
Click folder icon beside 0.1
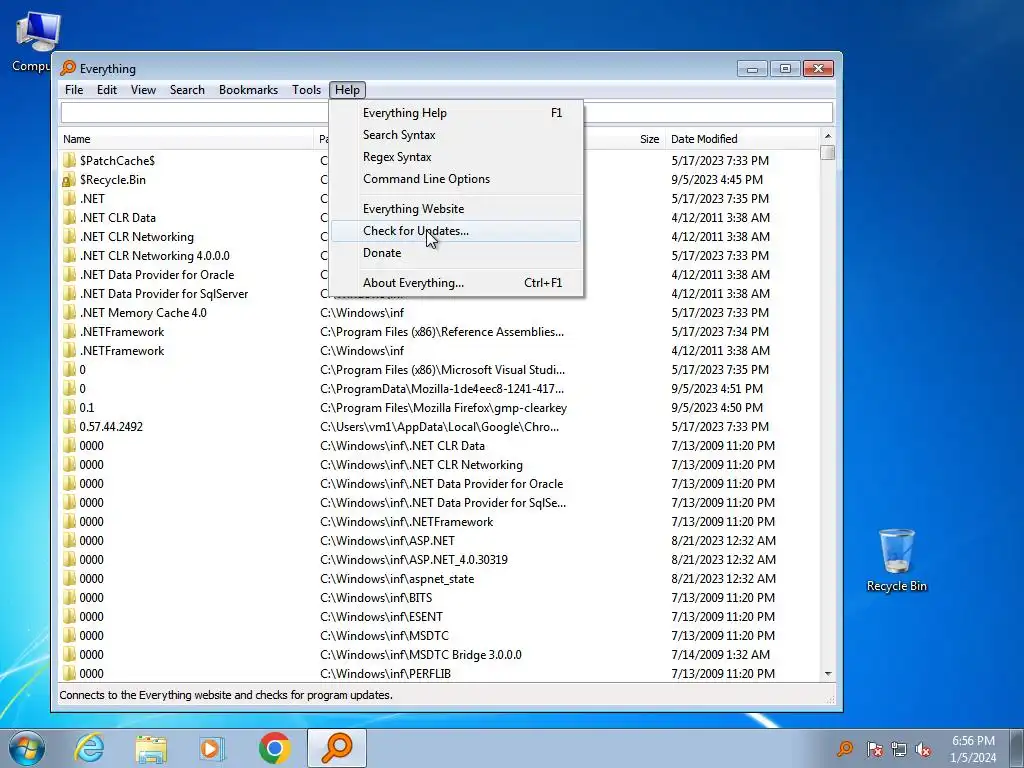click(x=69, y=408)
